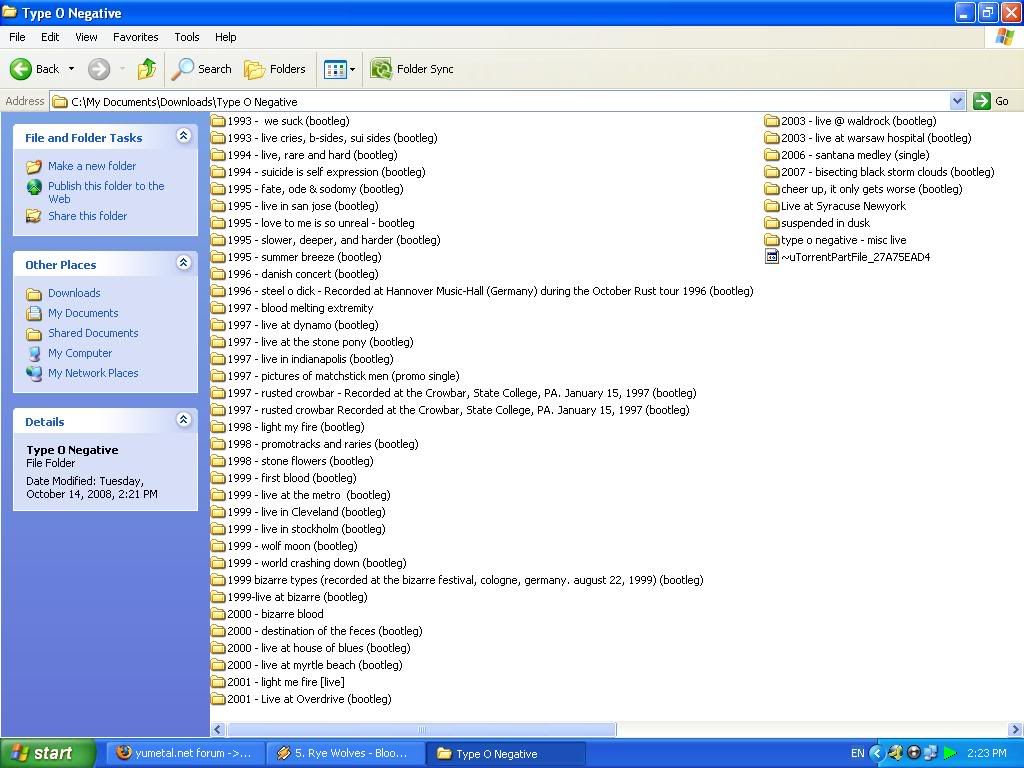Open the Views dropdown button

pyautogui.click(x=339, y=69)
